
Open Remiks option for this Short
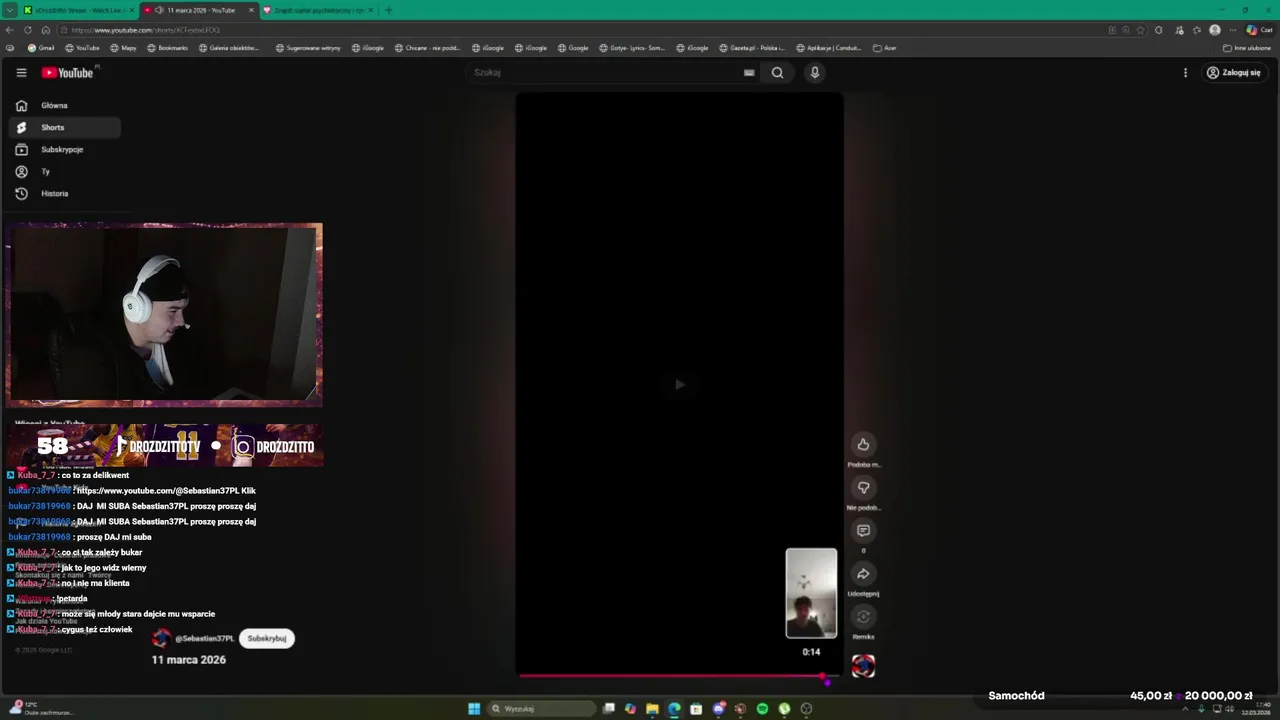pyautogui.click(x=863, y=616)
